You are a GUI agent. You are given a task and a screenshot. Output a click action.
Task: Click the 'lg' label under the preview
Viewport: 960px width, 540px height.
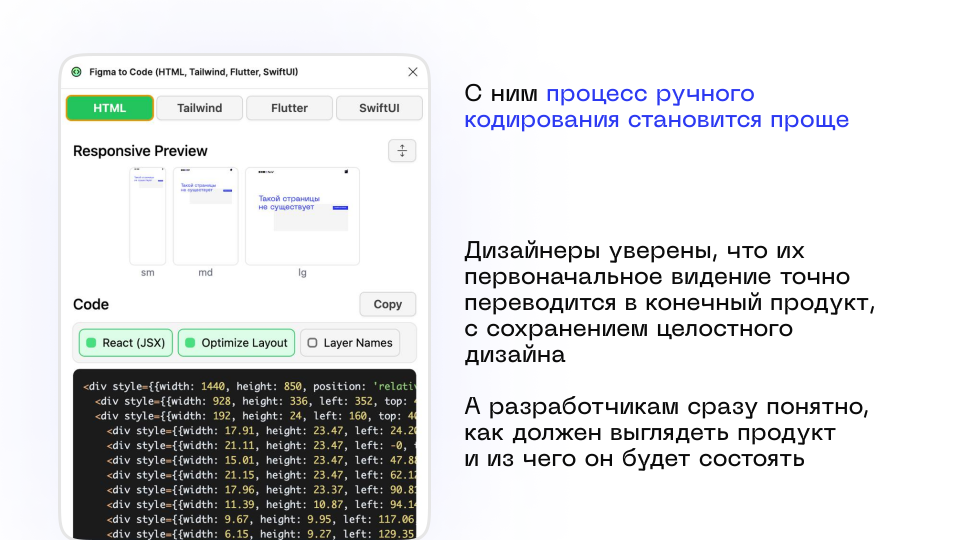(302, 272)
